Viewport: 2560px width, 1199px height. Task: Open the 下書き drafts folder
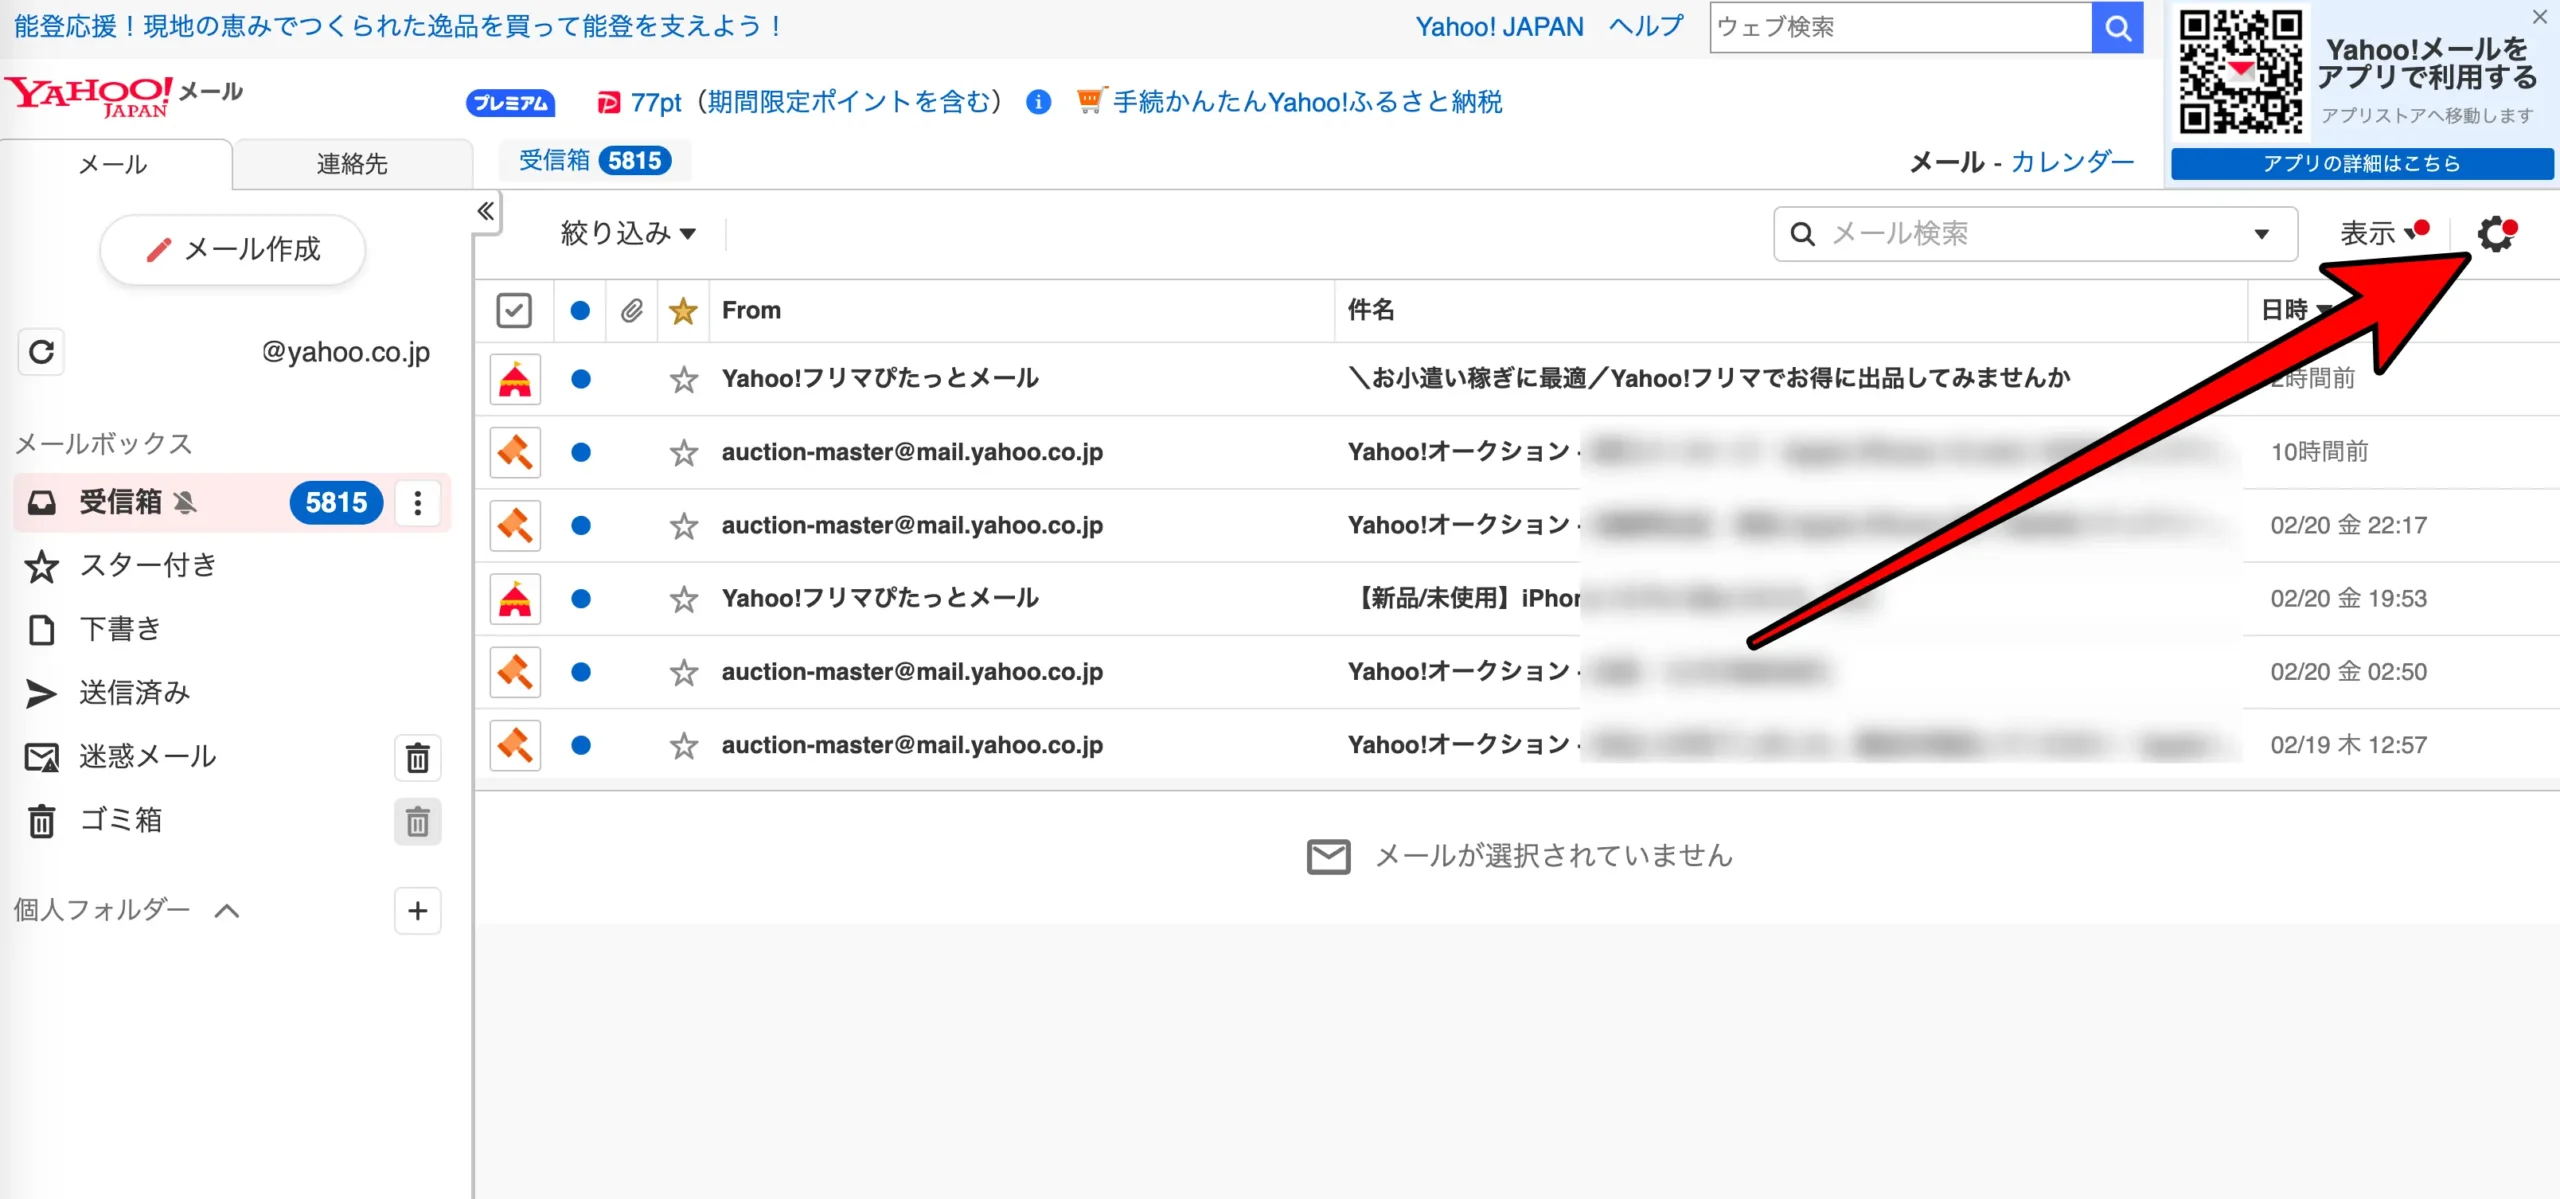point(118,629)
